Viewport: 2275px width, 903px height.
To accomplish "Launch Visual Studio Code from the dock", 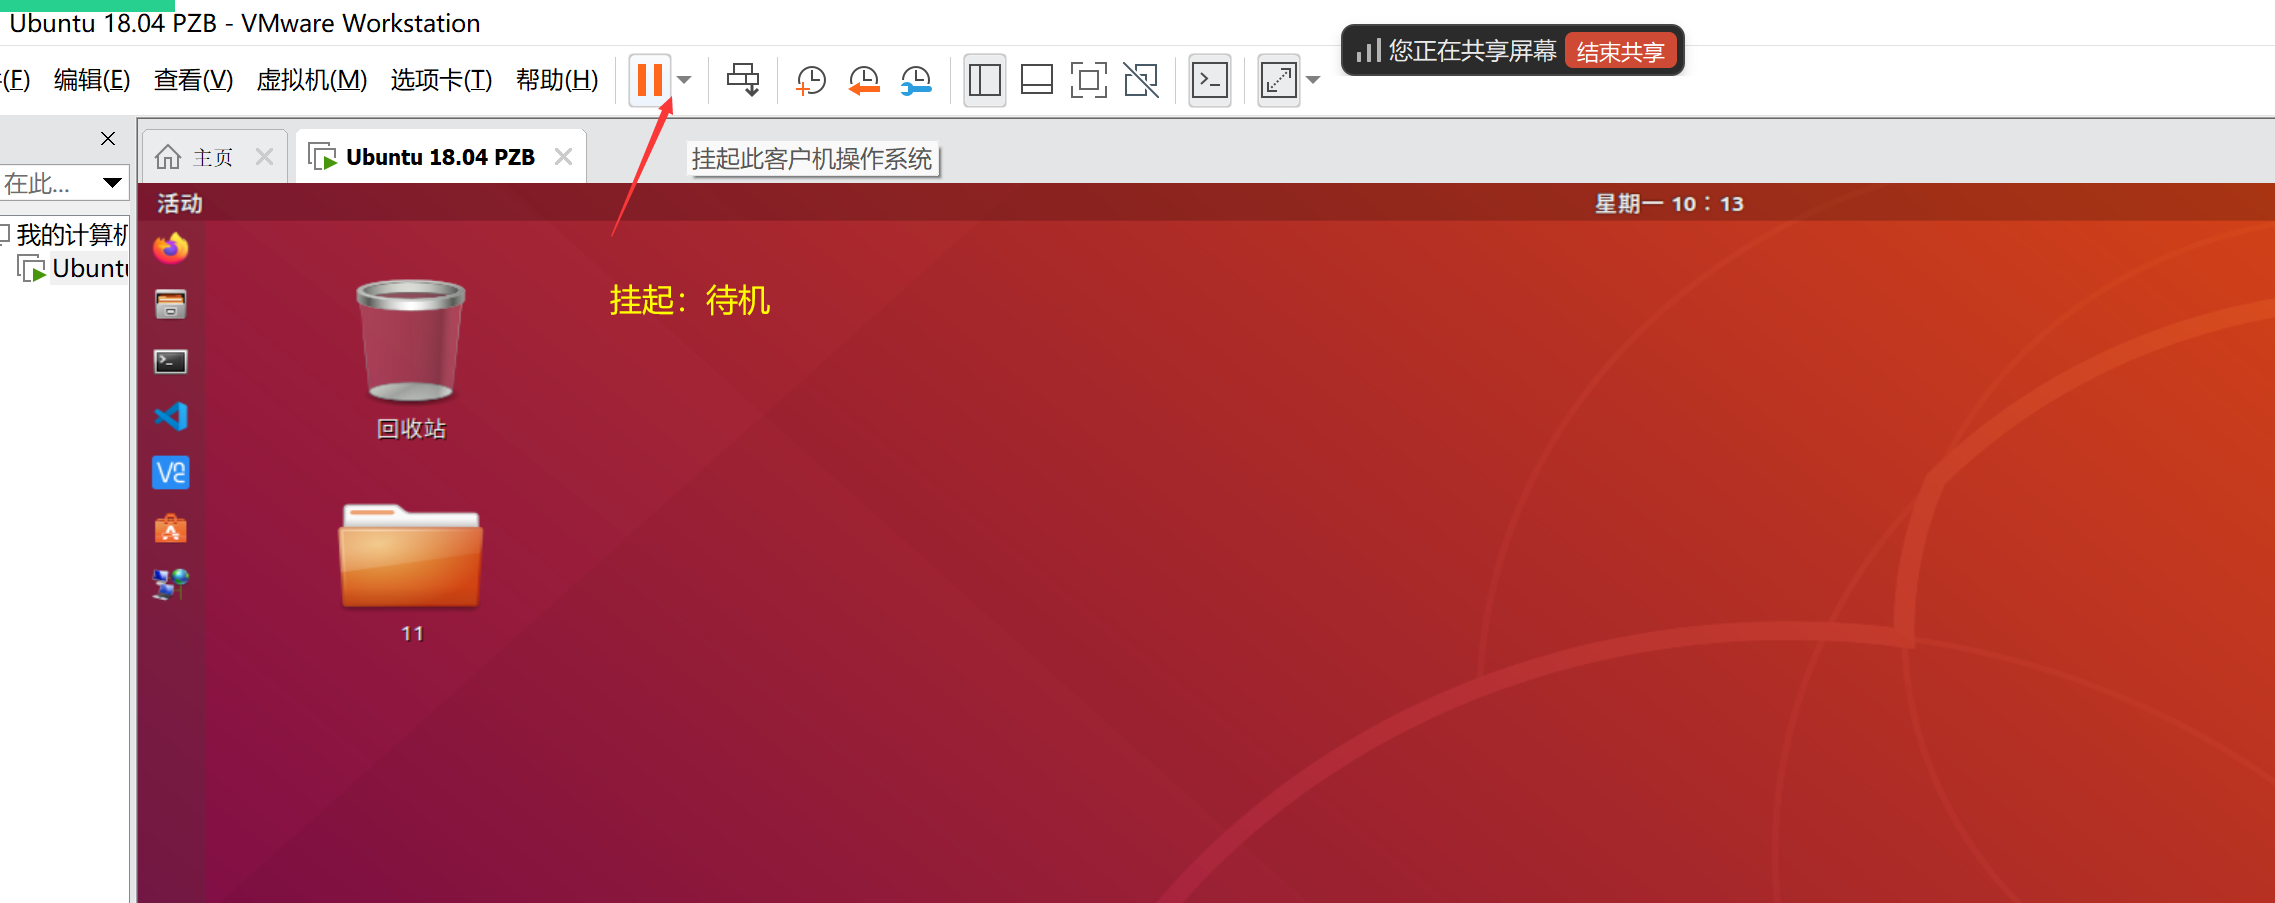I will pos(171,416).
